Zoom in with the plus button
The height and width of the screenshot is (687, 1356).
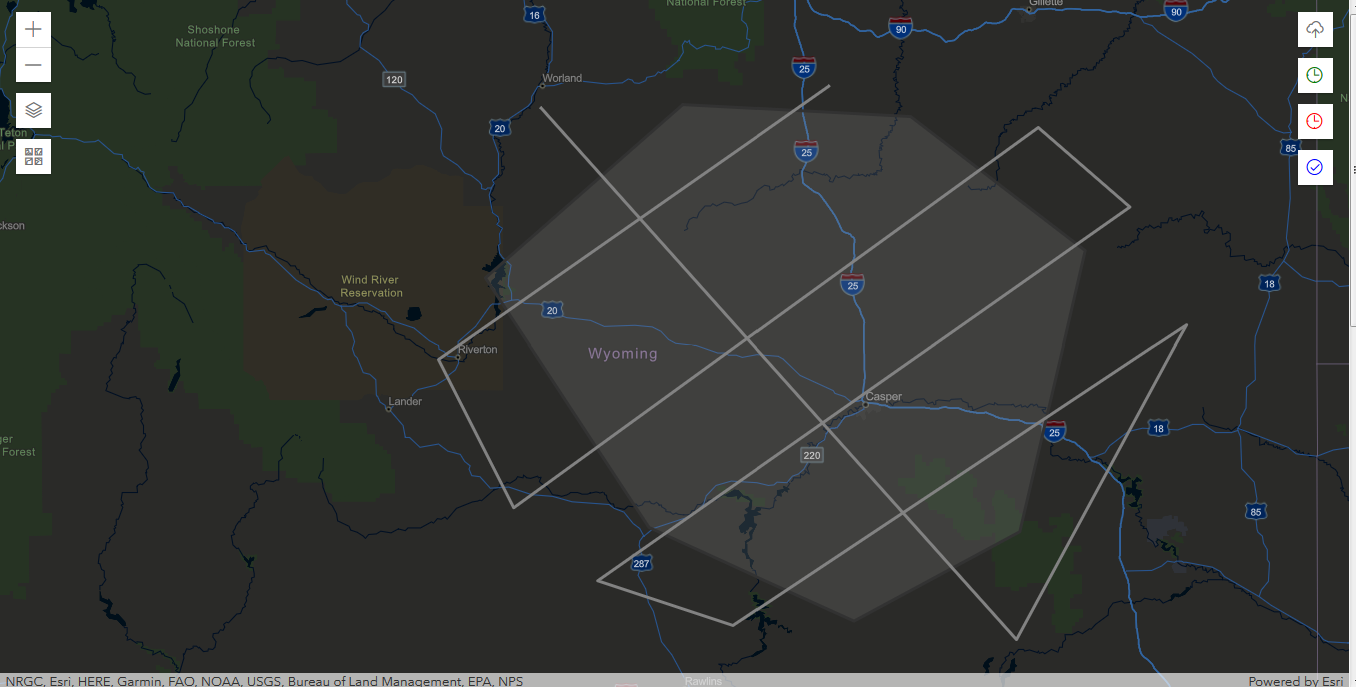click(x=33, y=29)
